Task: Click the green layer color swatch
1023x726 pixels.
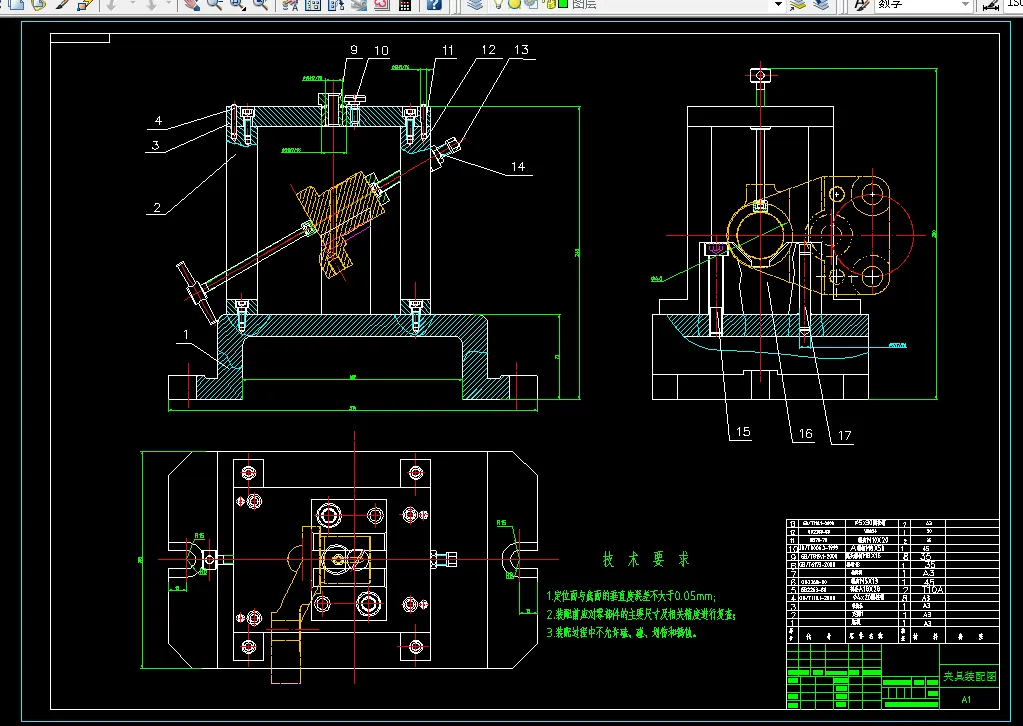Action: pos(563,4)
